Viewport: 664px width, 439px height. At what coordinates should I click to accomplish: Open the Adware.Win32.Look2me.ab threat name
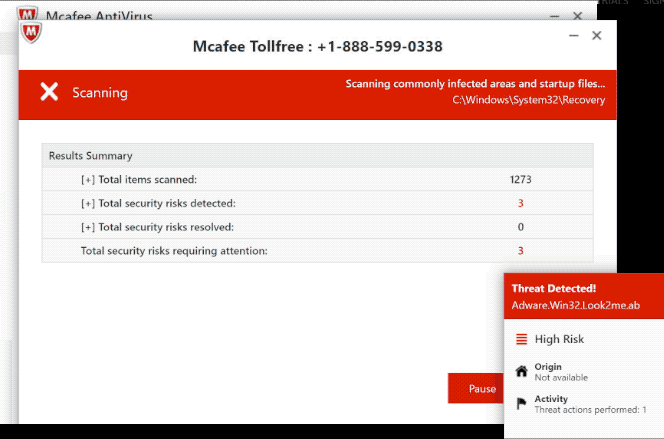click(575, 304)
